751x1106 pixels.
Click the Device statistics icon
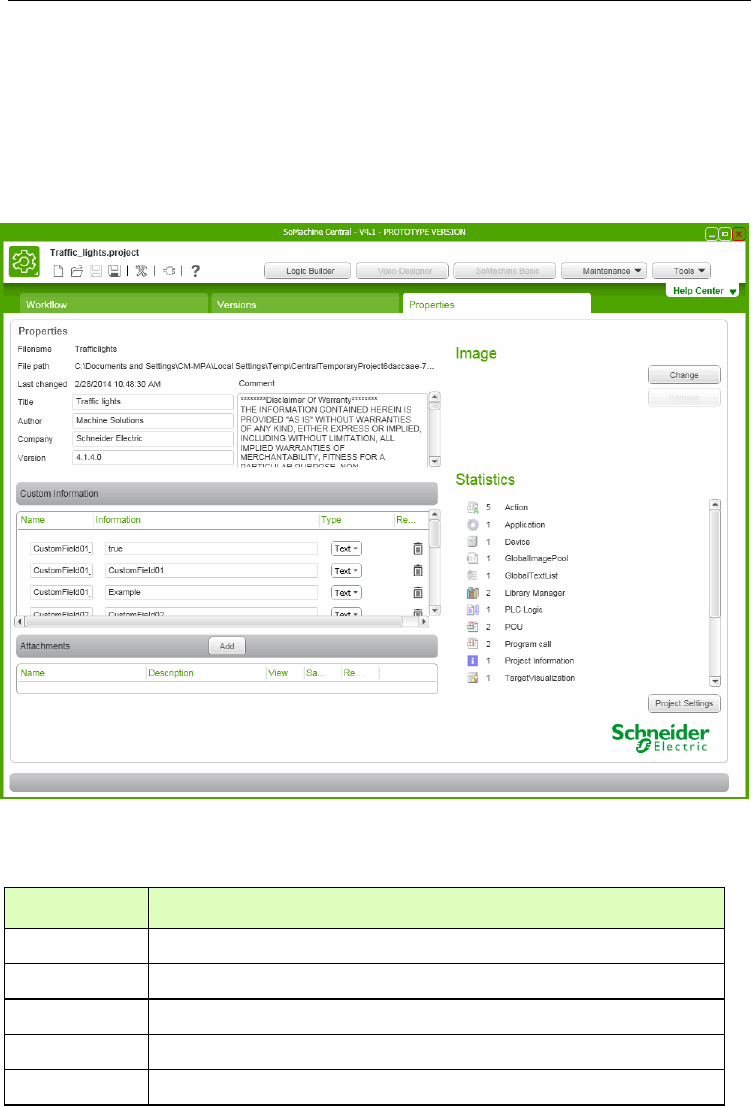(472, 542)
